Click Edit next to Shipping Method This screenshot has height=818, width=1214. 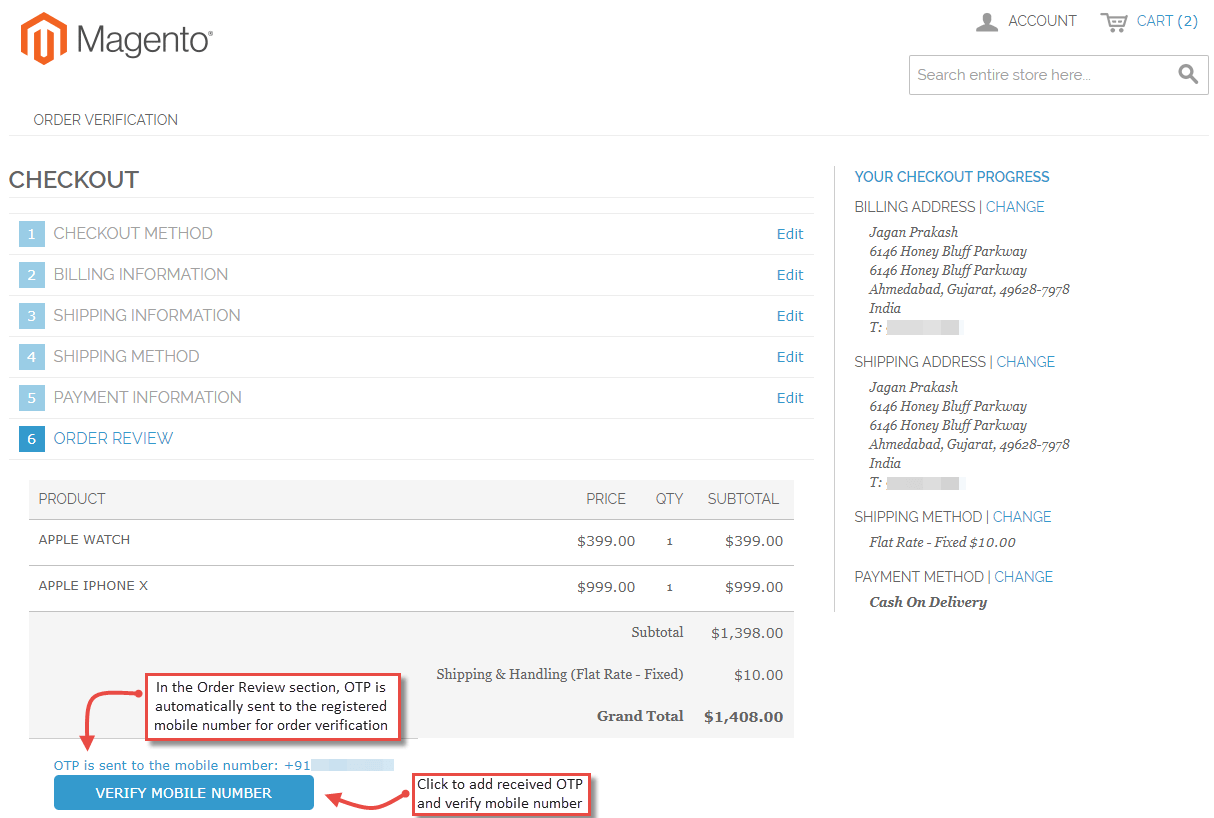tap(790, 356)
